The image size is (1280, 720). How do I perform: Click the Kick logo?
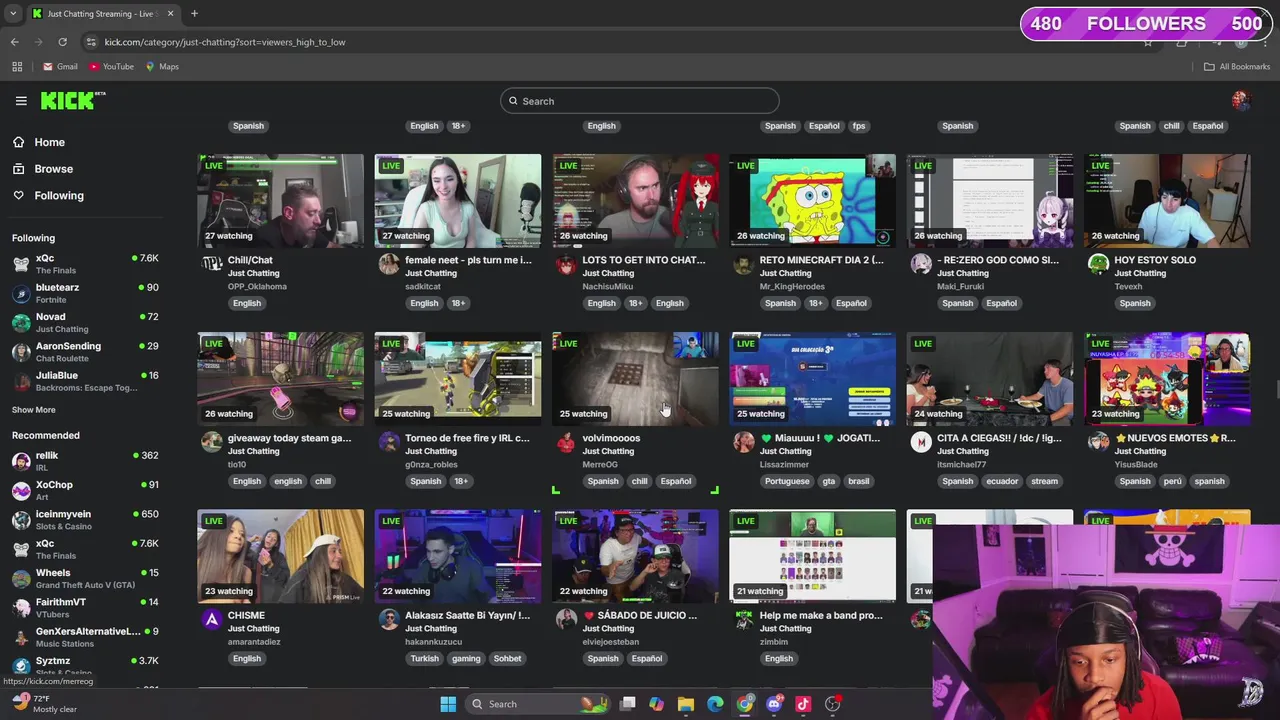coord(72,100)
